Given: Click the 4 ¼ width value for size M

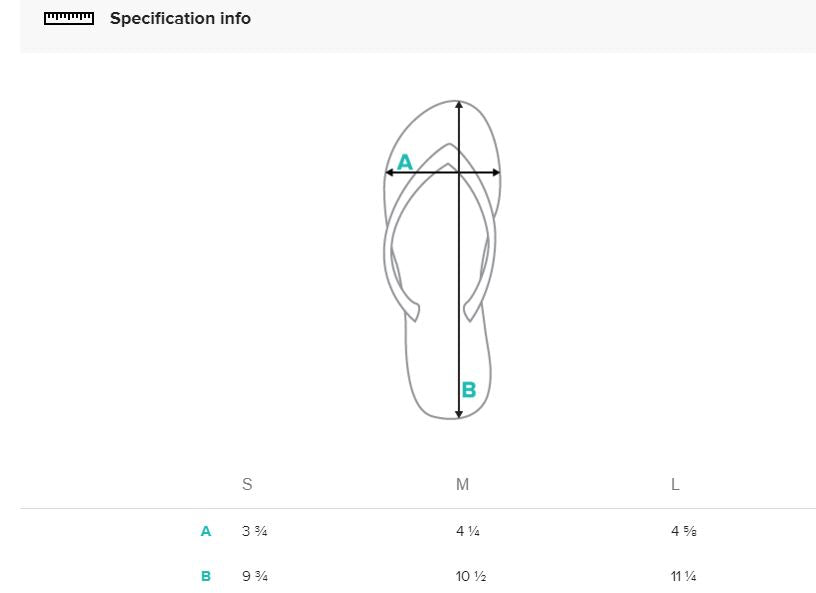Looking at the screenshot, I should point(468,531).
